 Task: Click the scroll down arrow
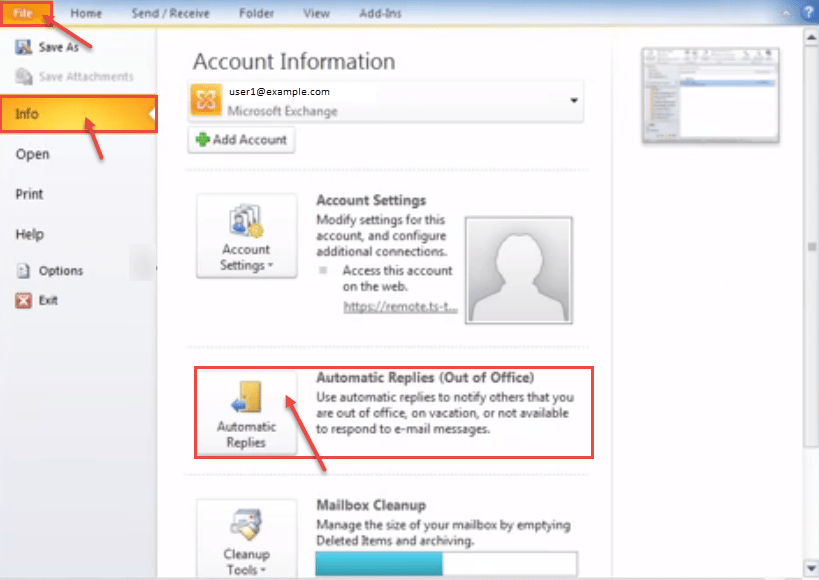(x=811, y=568)
